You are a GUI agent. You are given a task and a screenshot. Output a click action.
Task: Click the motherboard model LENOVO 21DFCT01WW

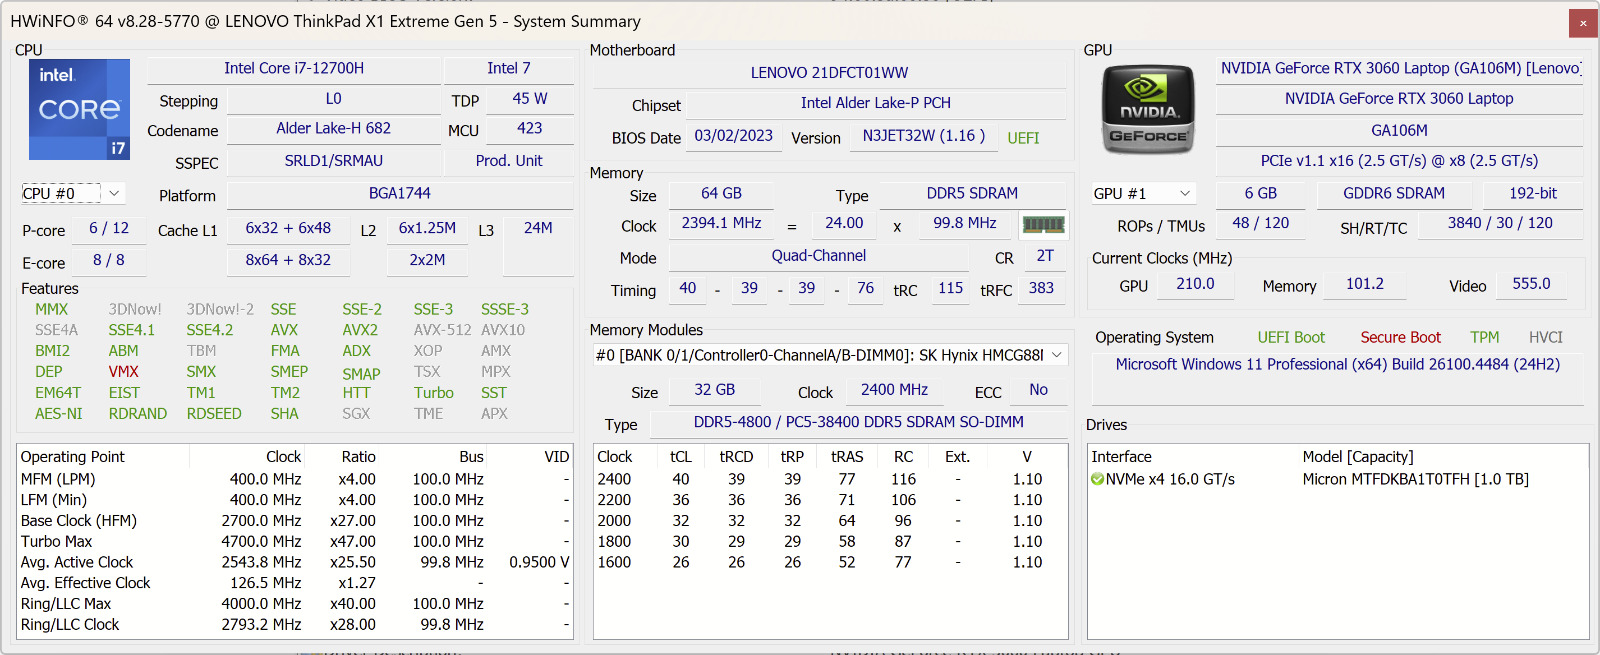(x=830, y=73)
